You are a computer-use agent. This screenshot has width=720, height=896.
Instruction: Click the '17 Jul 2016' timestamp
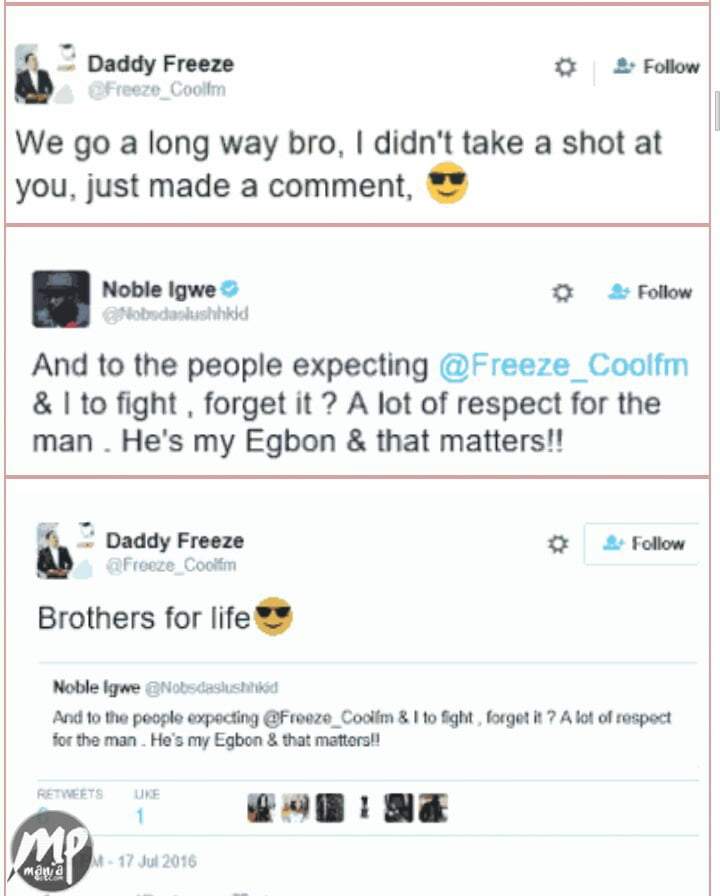click(147, 861)
